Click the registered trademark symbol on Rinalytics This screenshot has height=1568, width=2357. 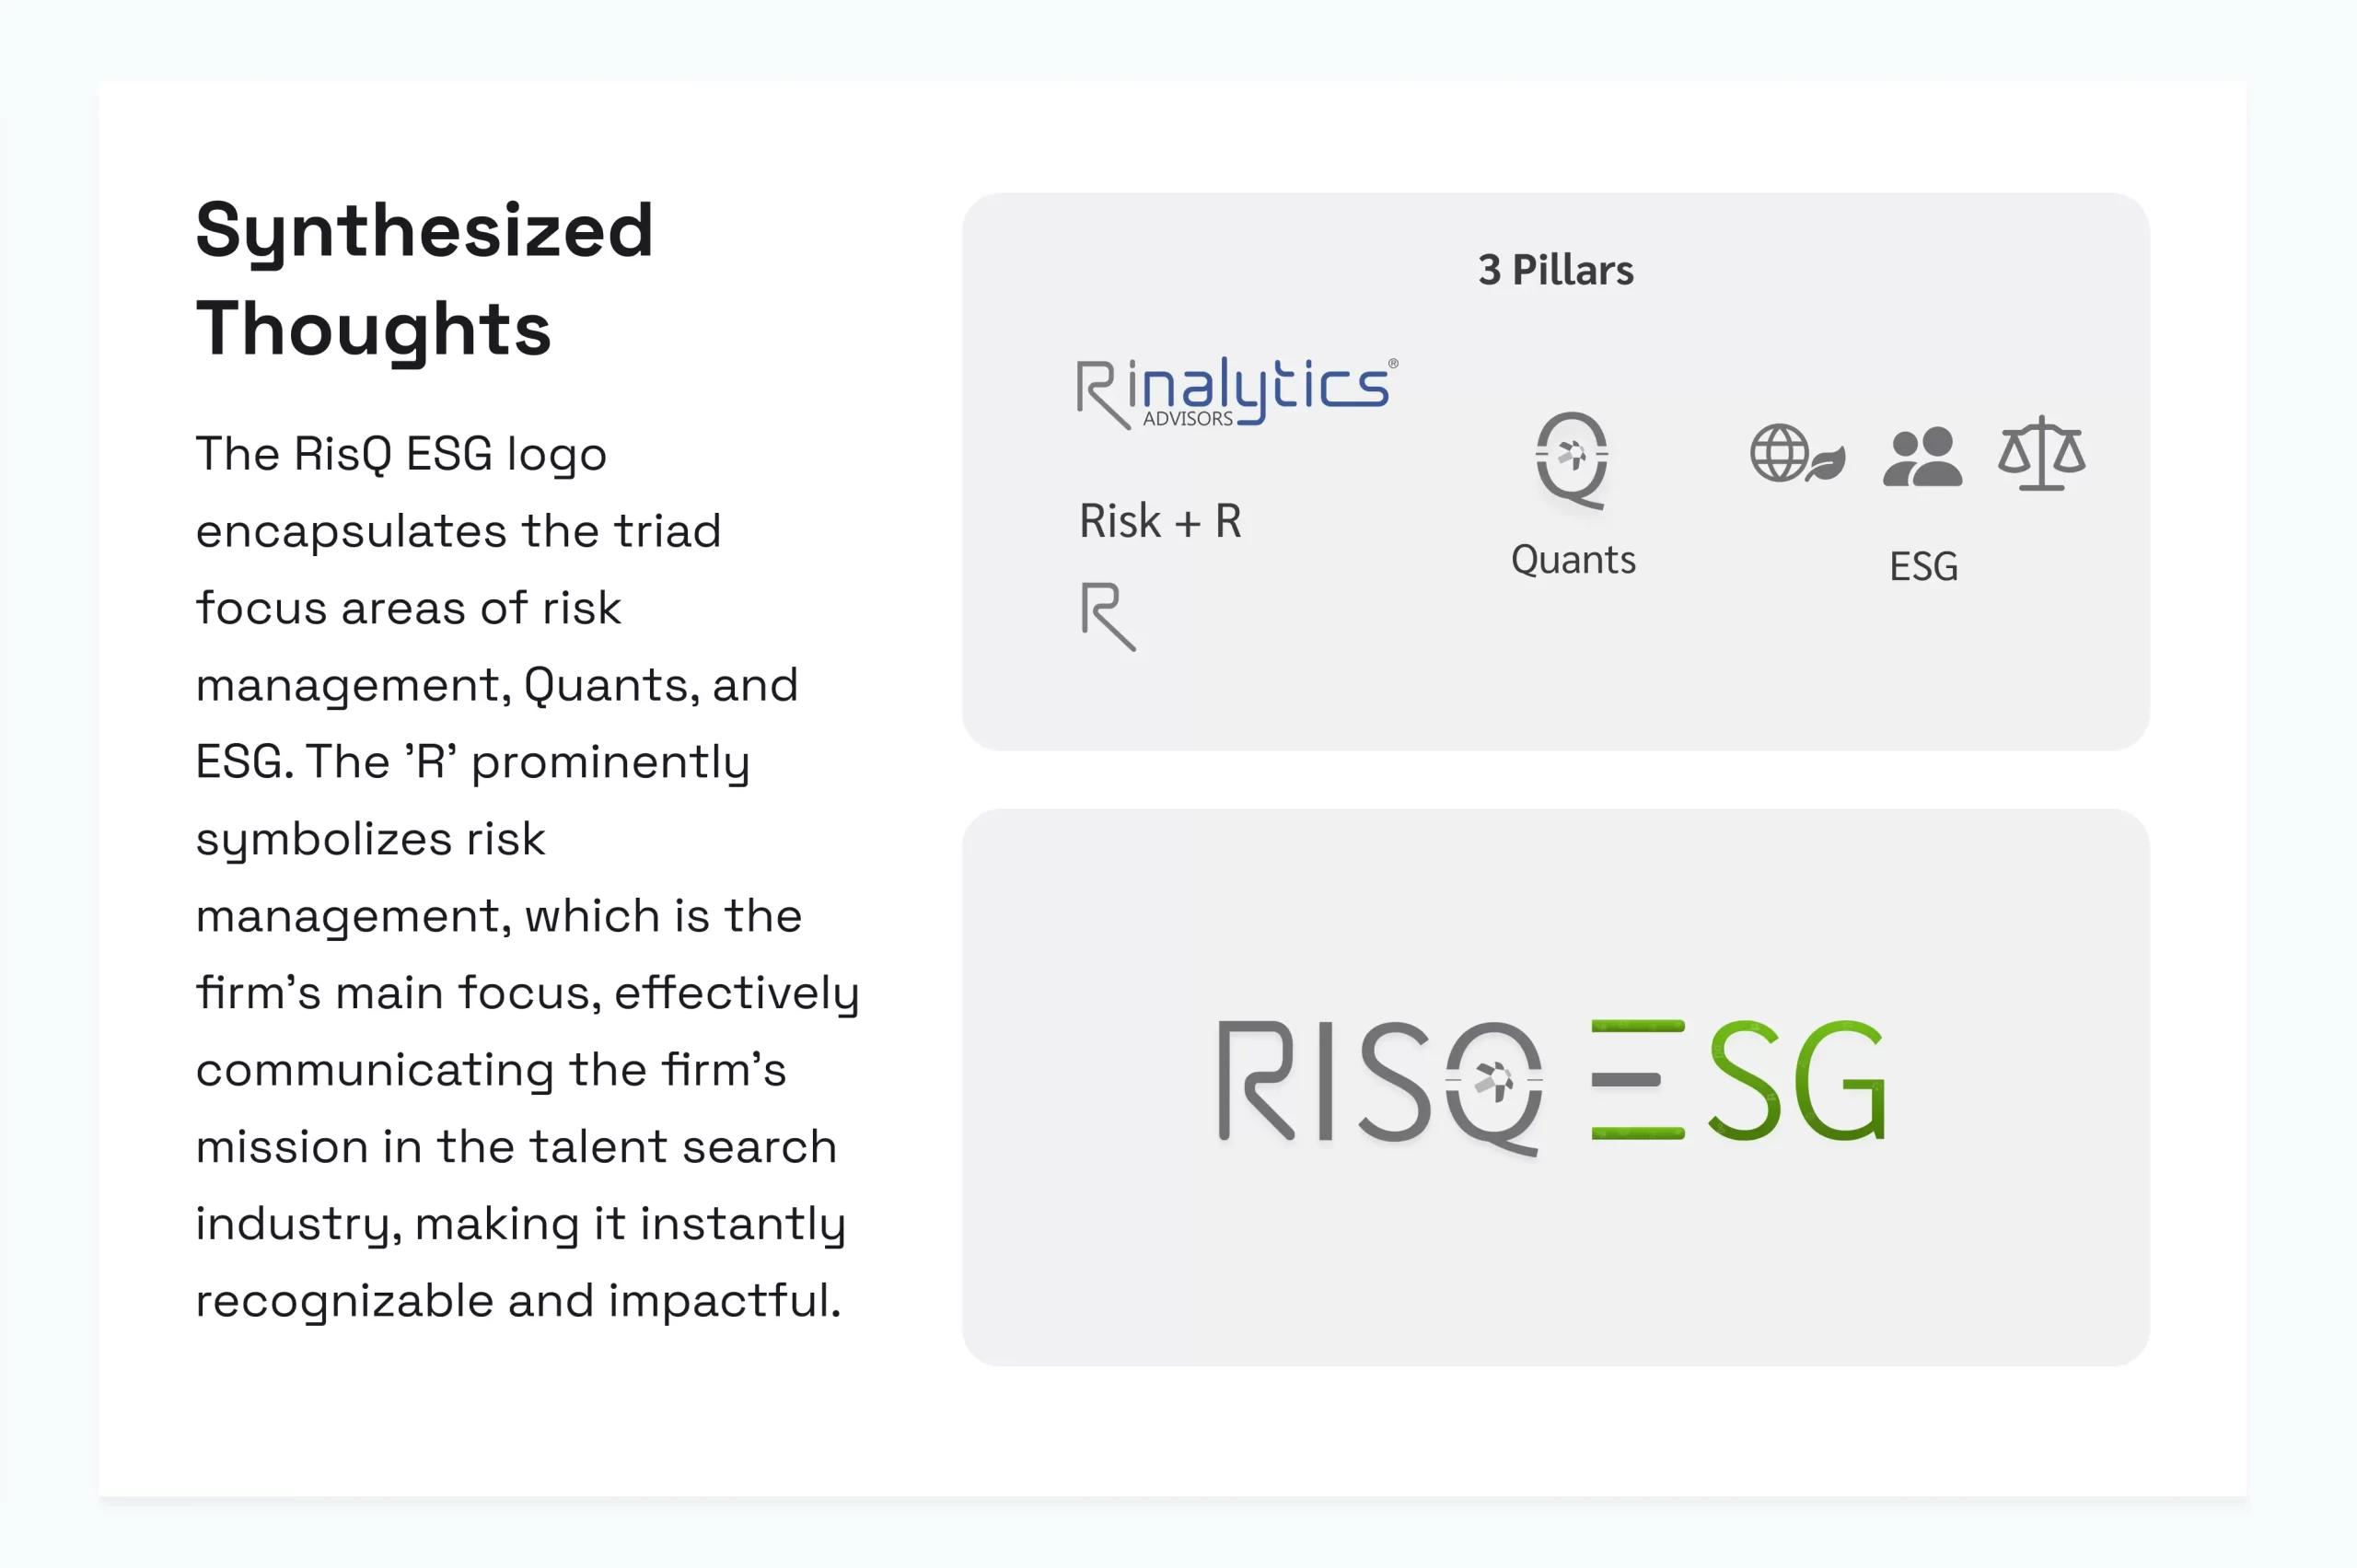(1393, 364)
